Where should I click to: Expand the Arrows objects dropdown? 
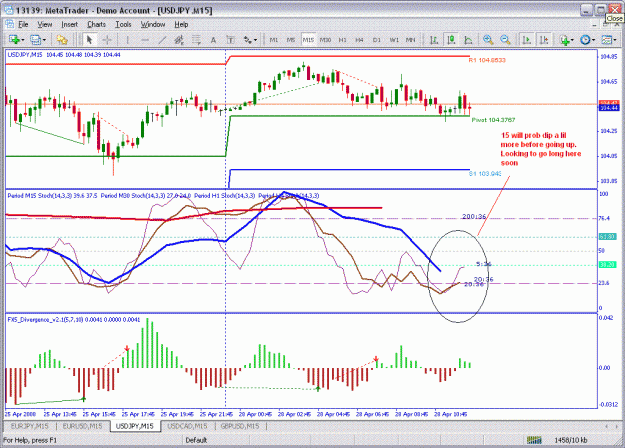click(255, 40)
